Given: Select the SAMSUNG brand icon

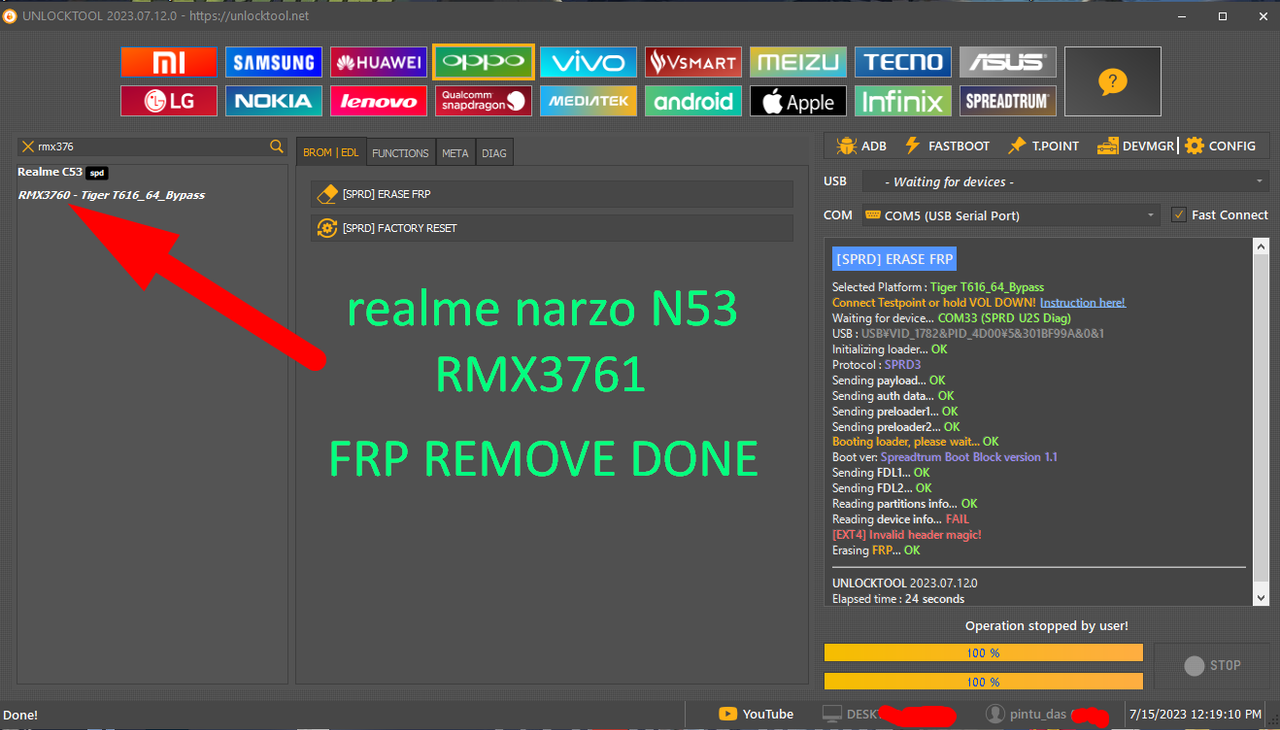Looking at the screenshot, I should click(273, 61).
